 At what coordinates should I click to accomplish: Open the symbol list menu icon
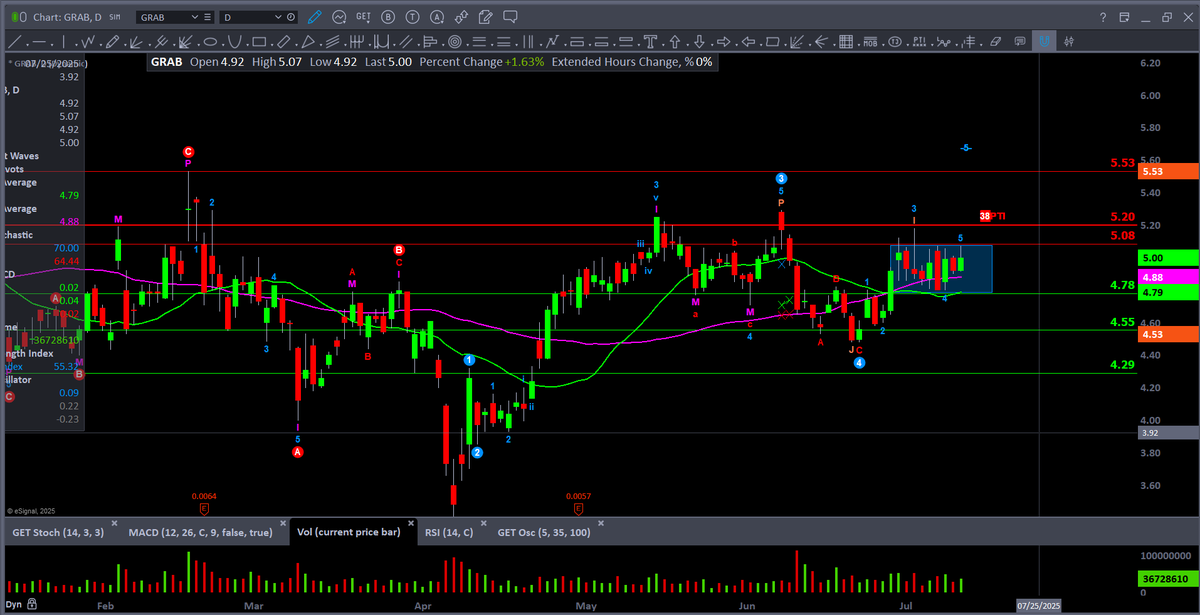click(x=207, y=17)
